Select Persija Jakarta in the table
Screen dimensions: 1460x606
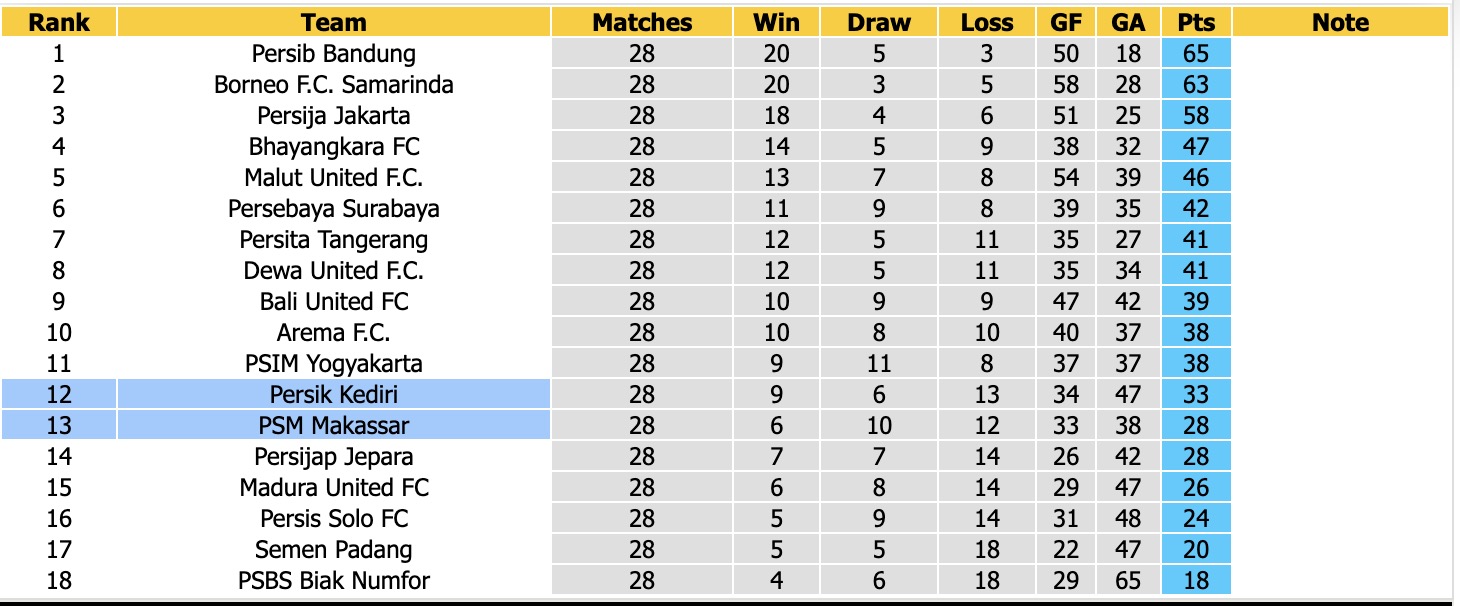pyautogui.click(x=333, y=115)
